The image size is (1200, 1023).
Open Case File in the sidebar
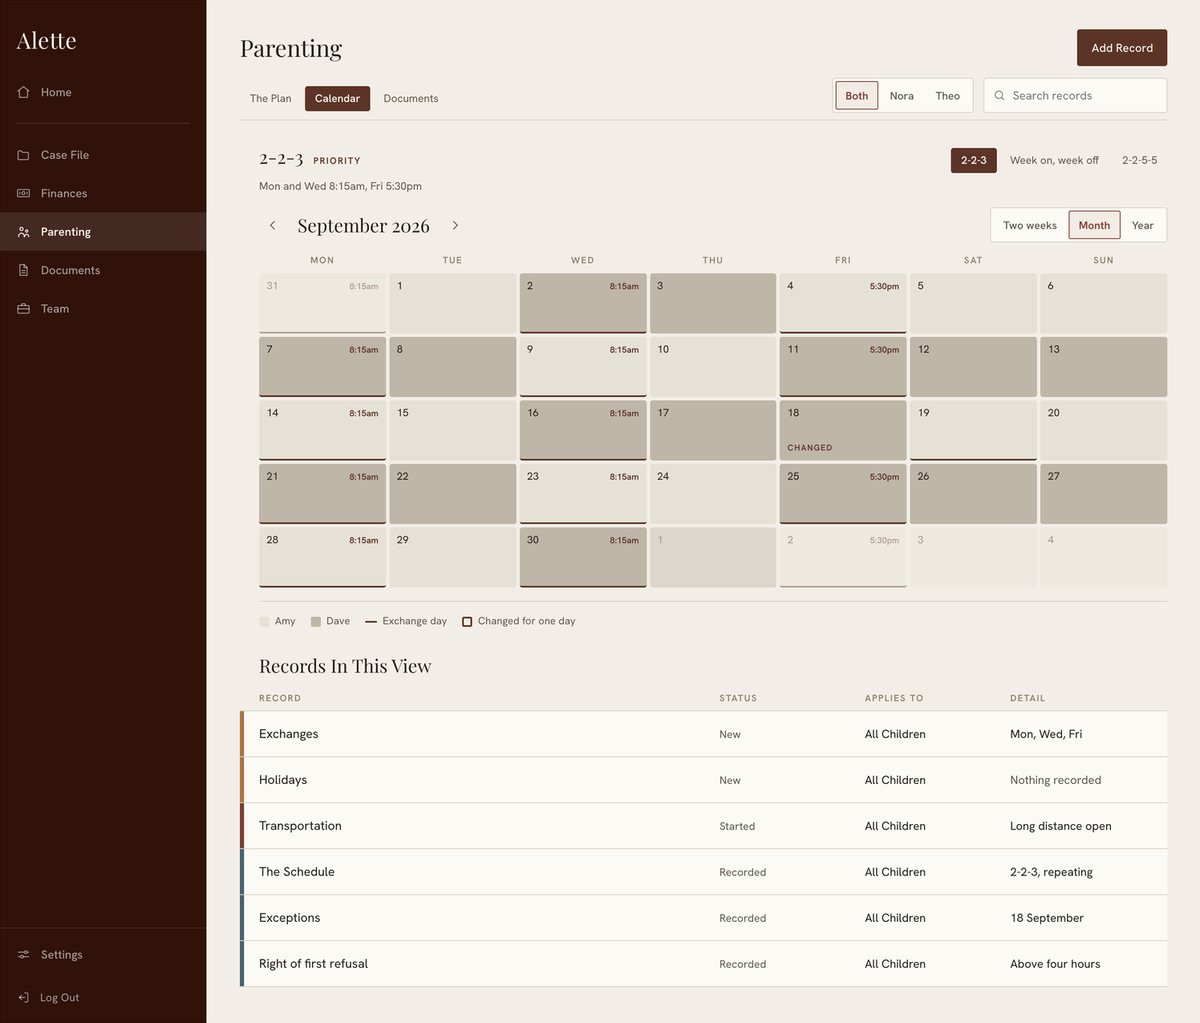coord(103,155)
